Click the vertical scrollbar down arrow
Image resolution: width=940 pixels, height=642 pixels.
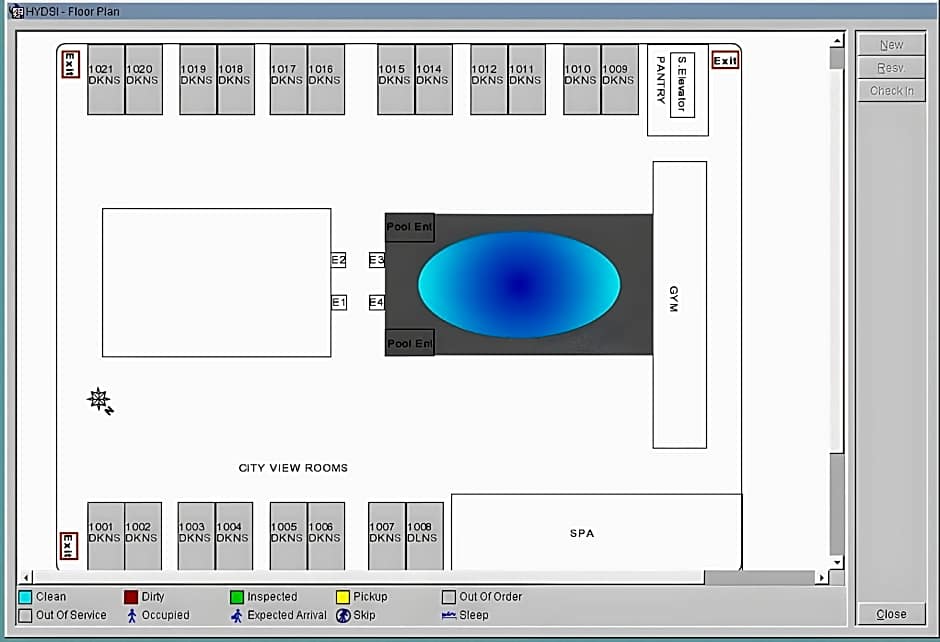point(837,562)
